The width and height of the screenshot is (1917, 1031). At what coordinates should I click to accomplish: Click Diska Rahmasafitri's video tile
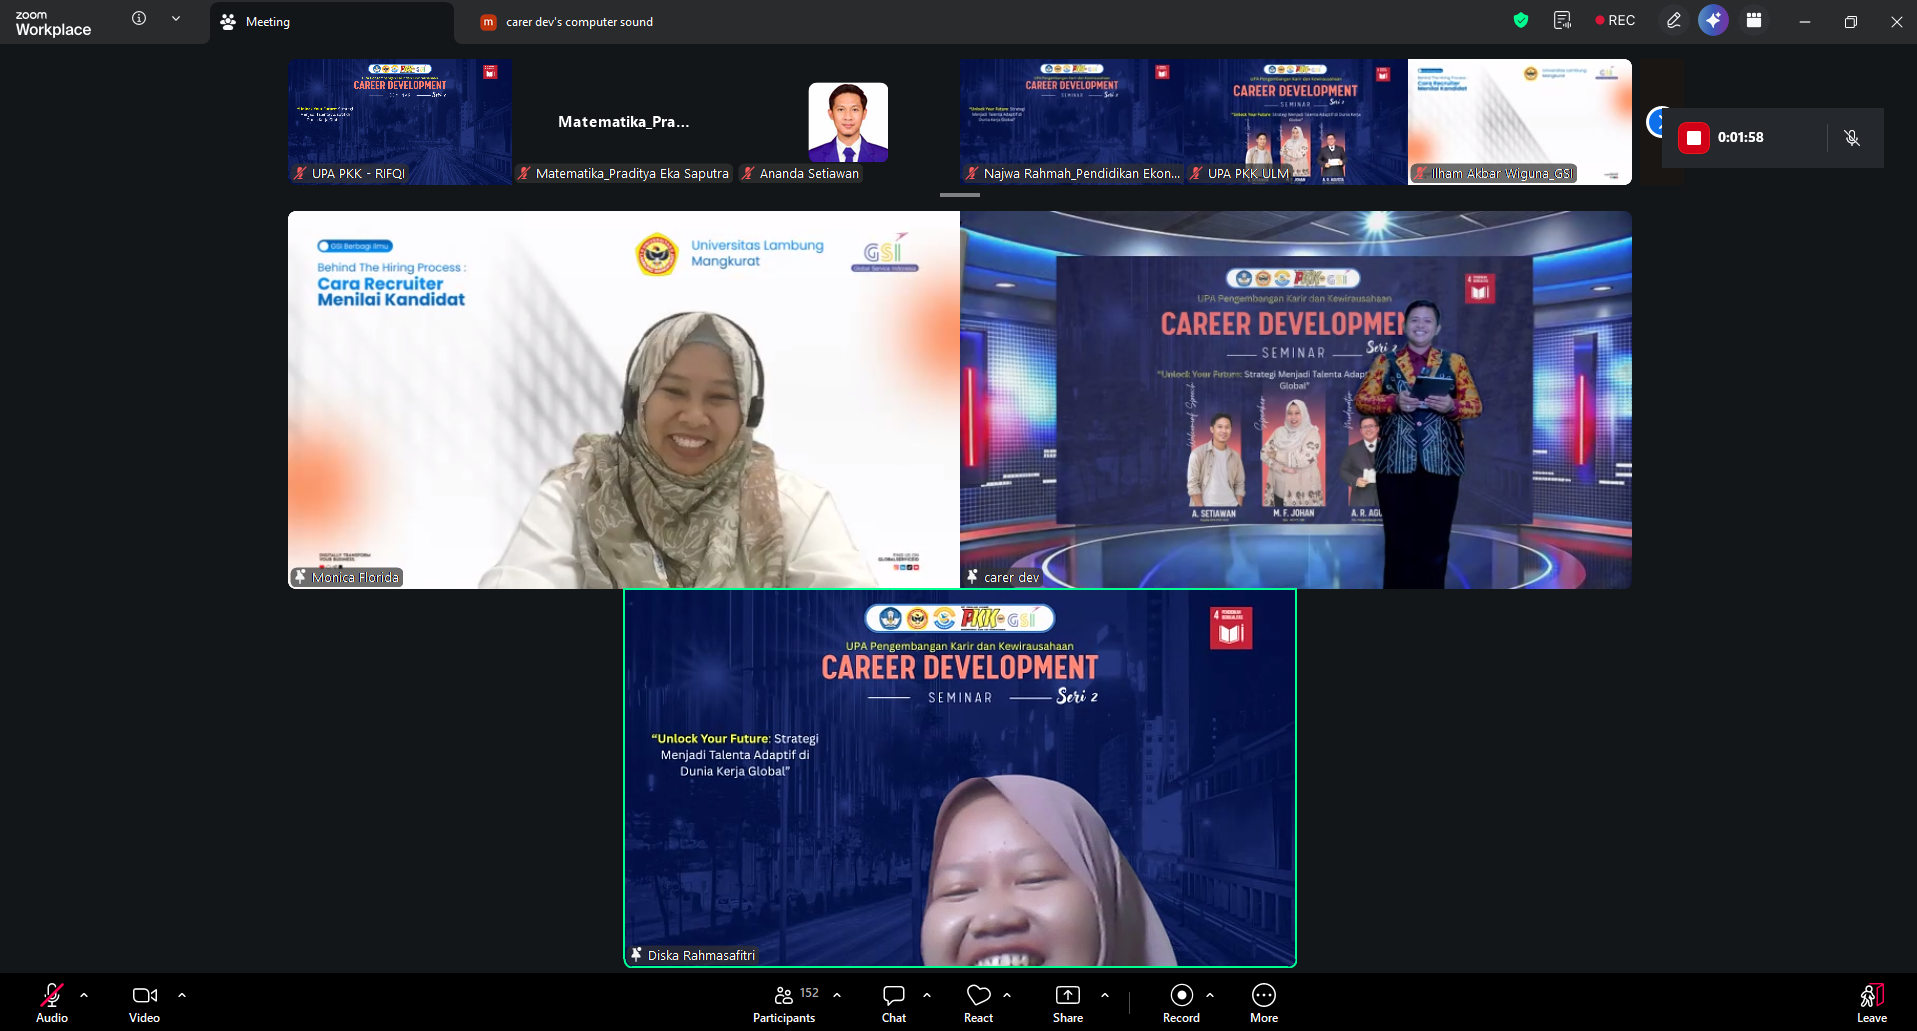pos(960,778)
